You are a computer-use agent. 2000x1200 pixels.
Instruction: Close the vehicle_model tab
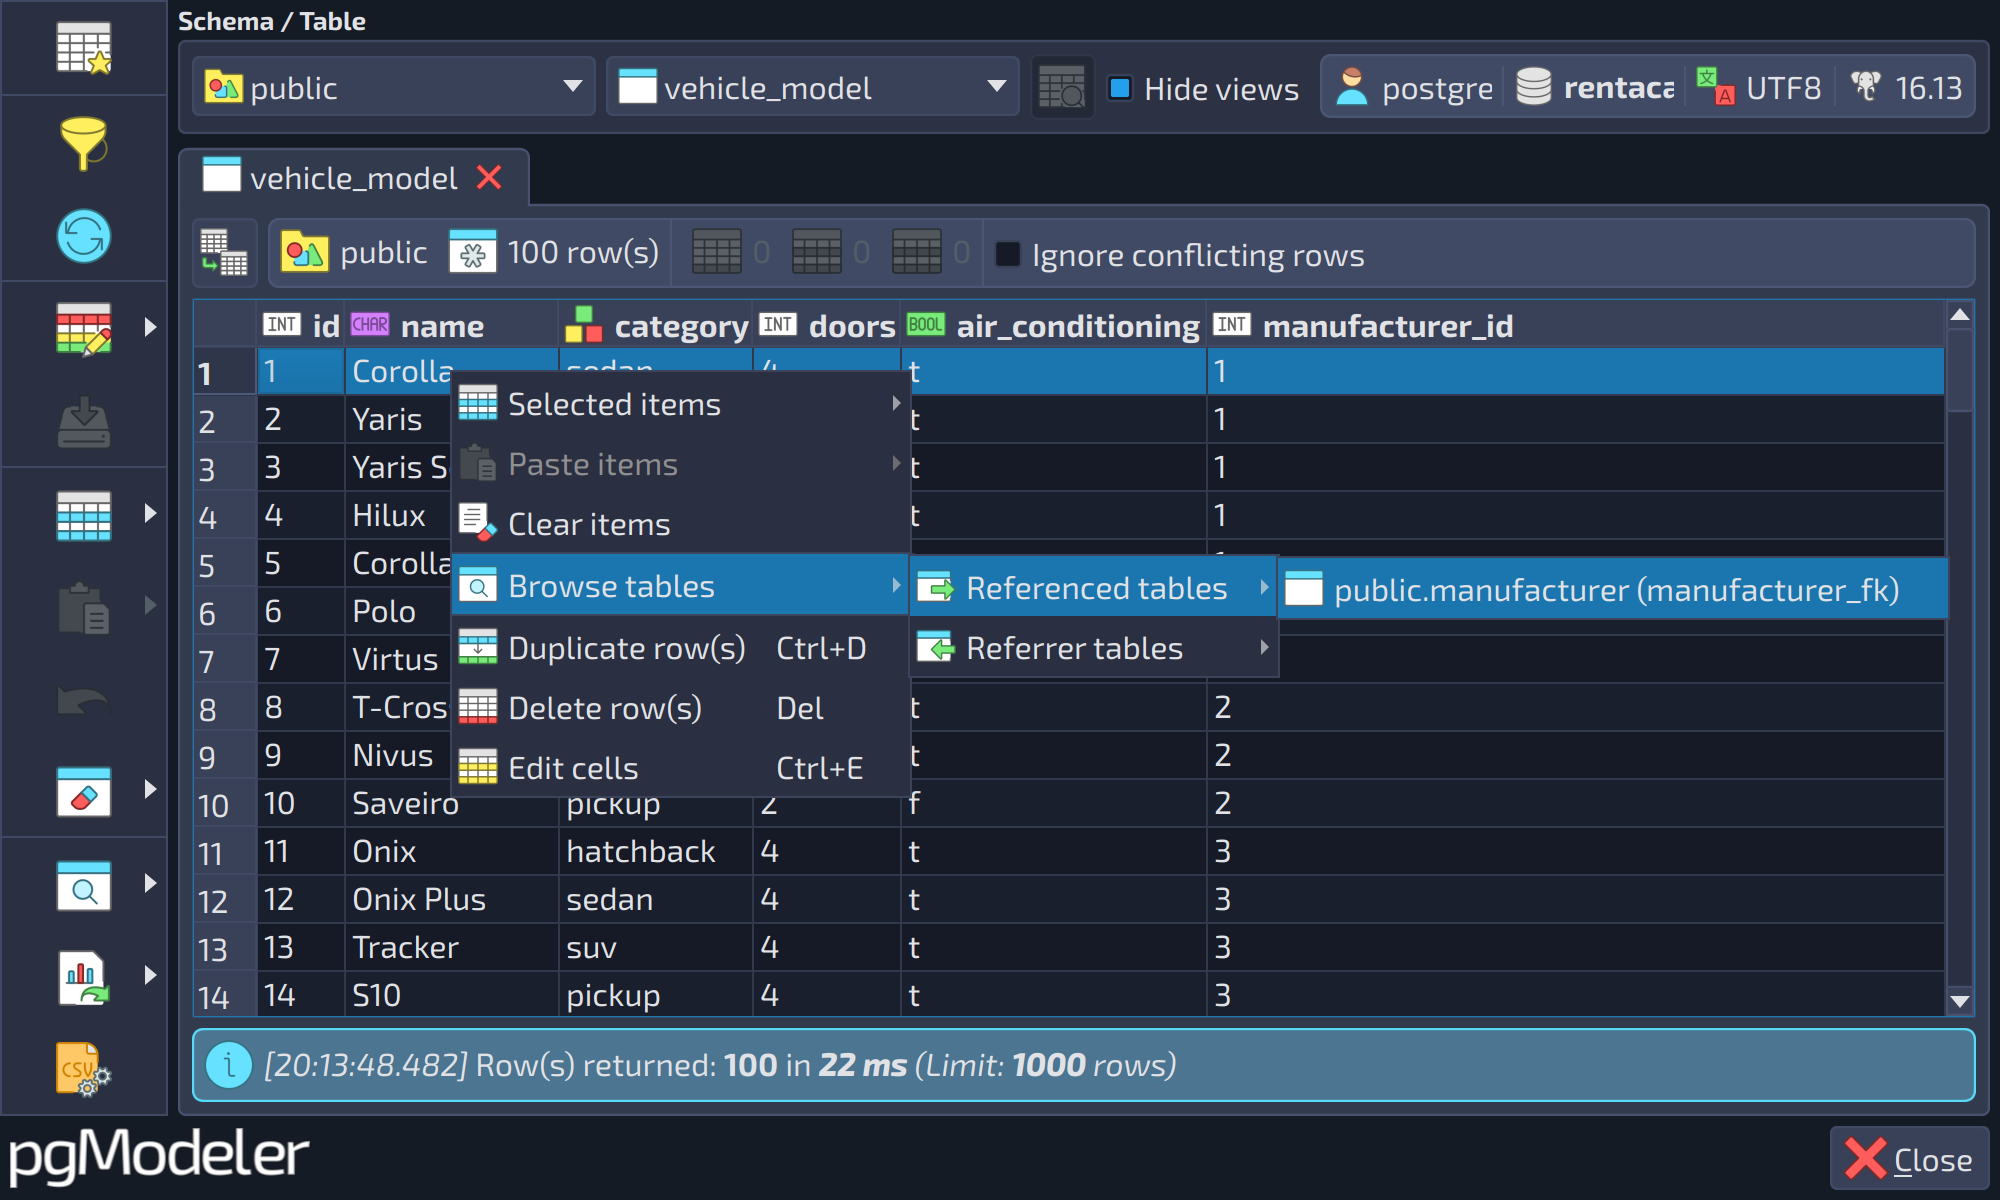pyautogui.click(x=489, y=177)
